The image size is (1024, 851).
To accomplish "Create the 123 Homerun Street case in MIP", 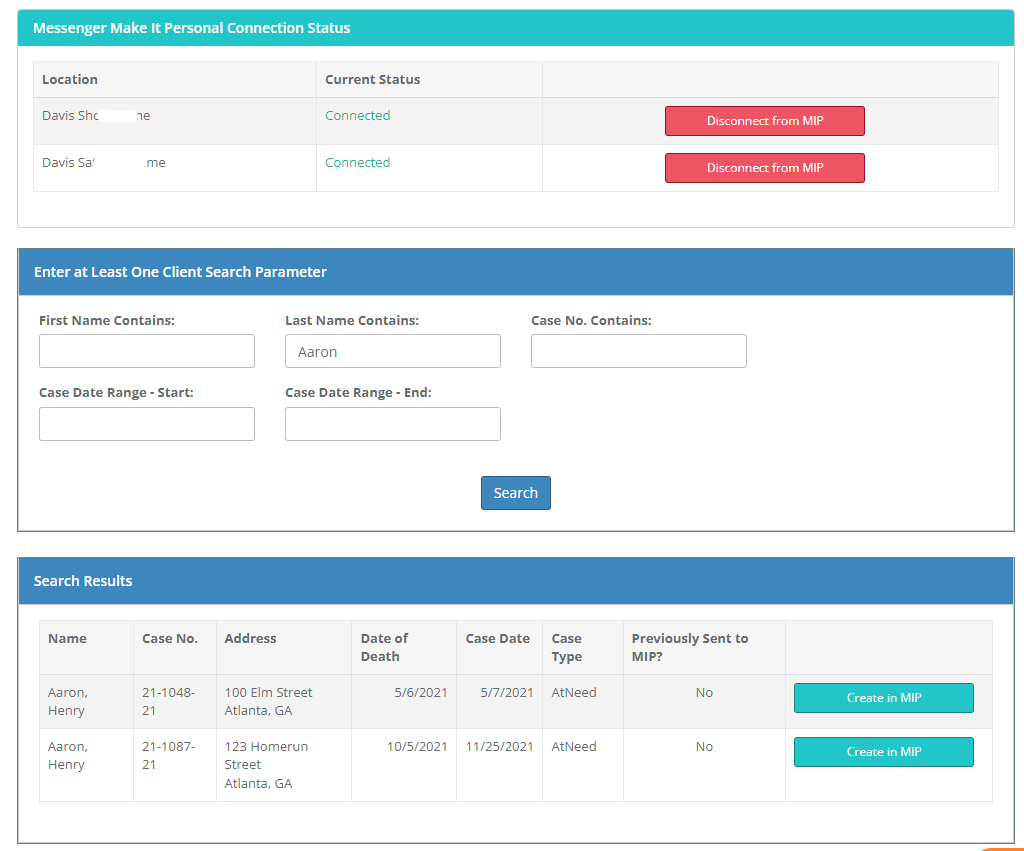I will point(883,752).
